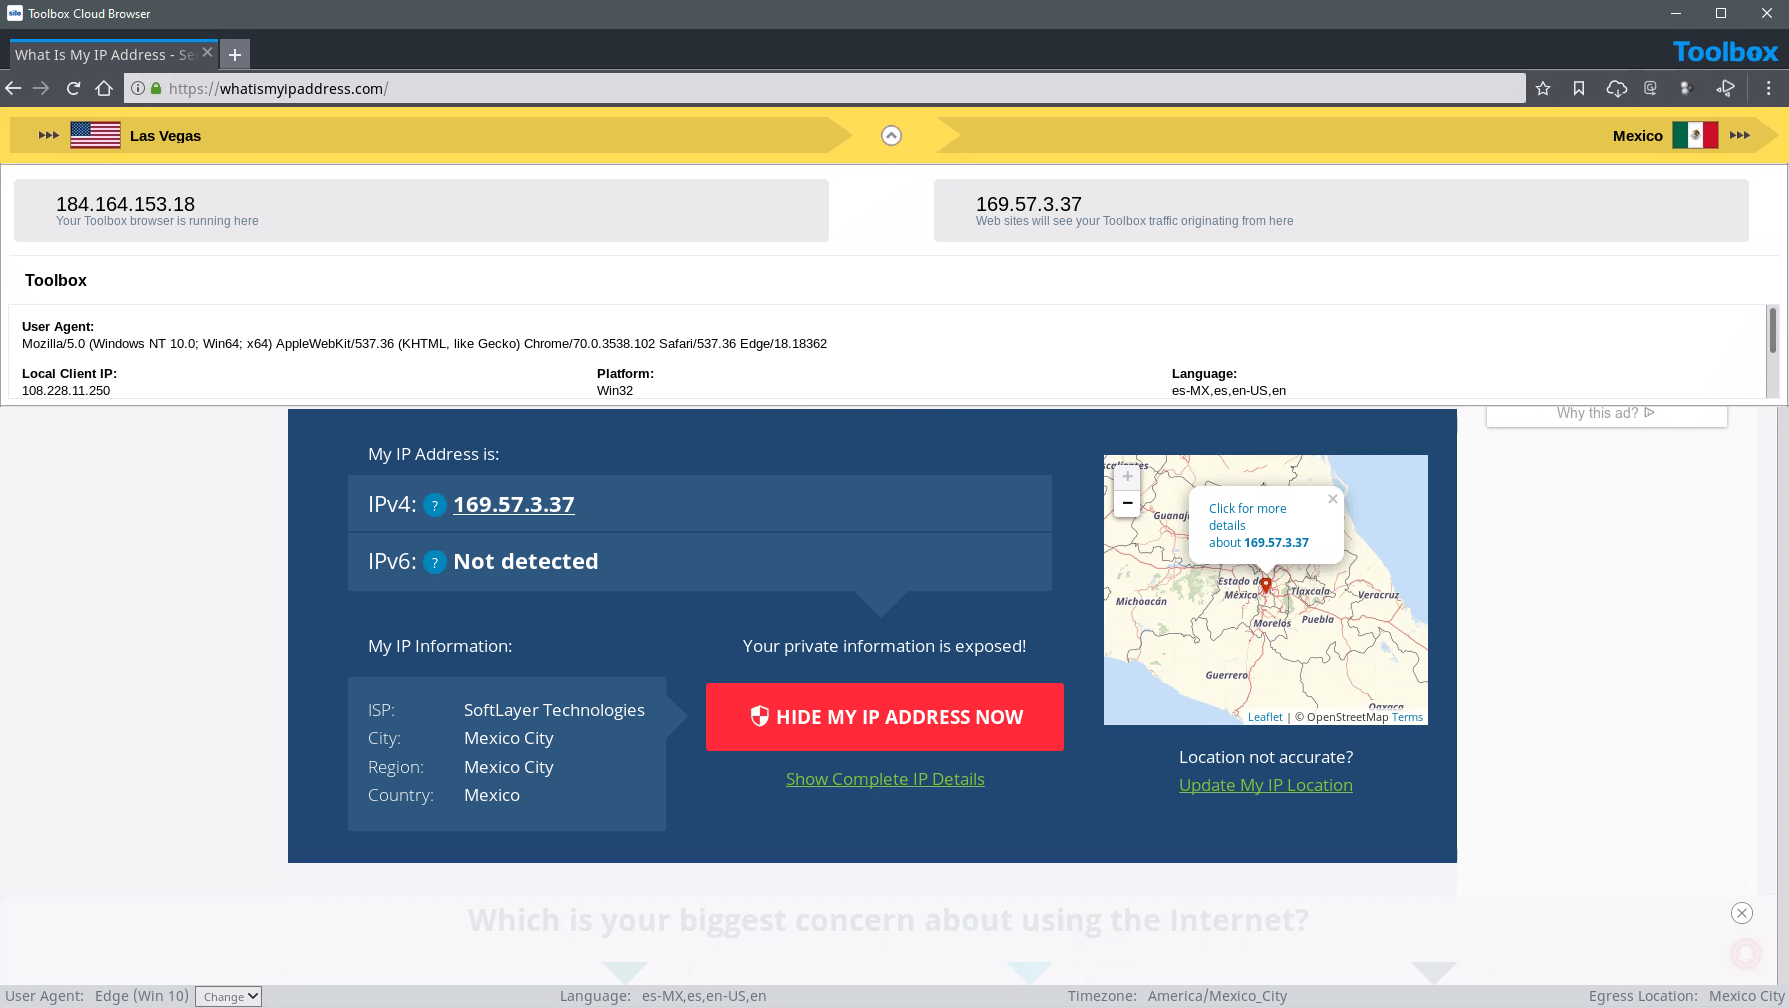This screenshot has height=1008, width=1789.
Task: Click the Timezone America/Mexico_City status entry
Action: coord(1177,996)
